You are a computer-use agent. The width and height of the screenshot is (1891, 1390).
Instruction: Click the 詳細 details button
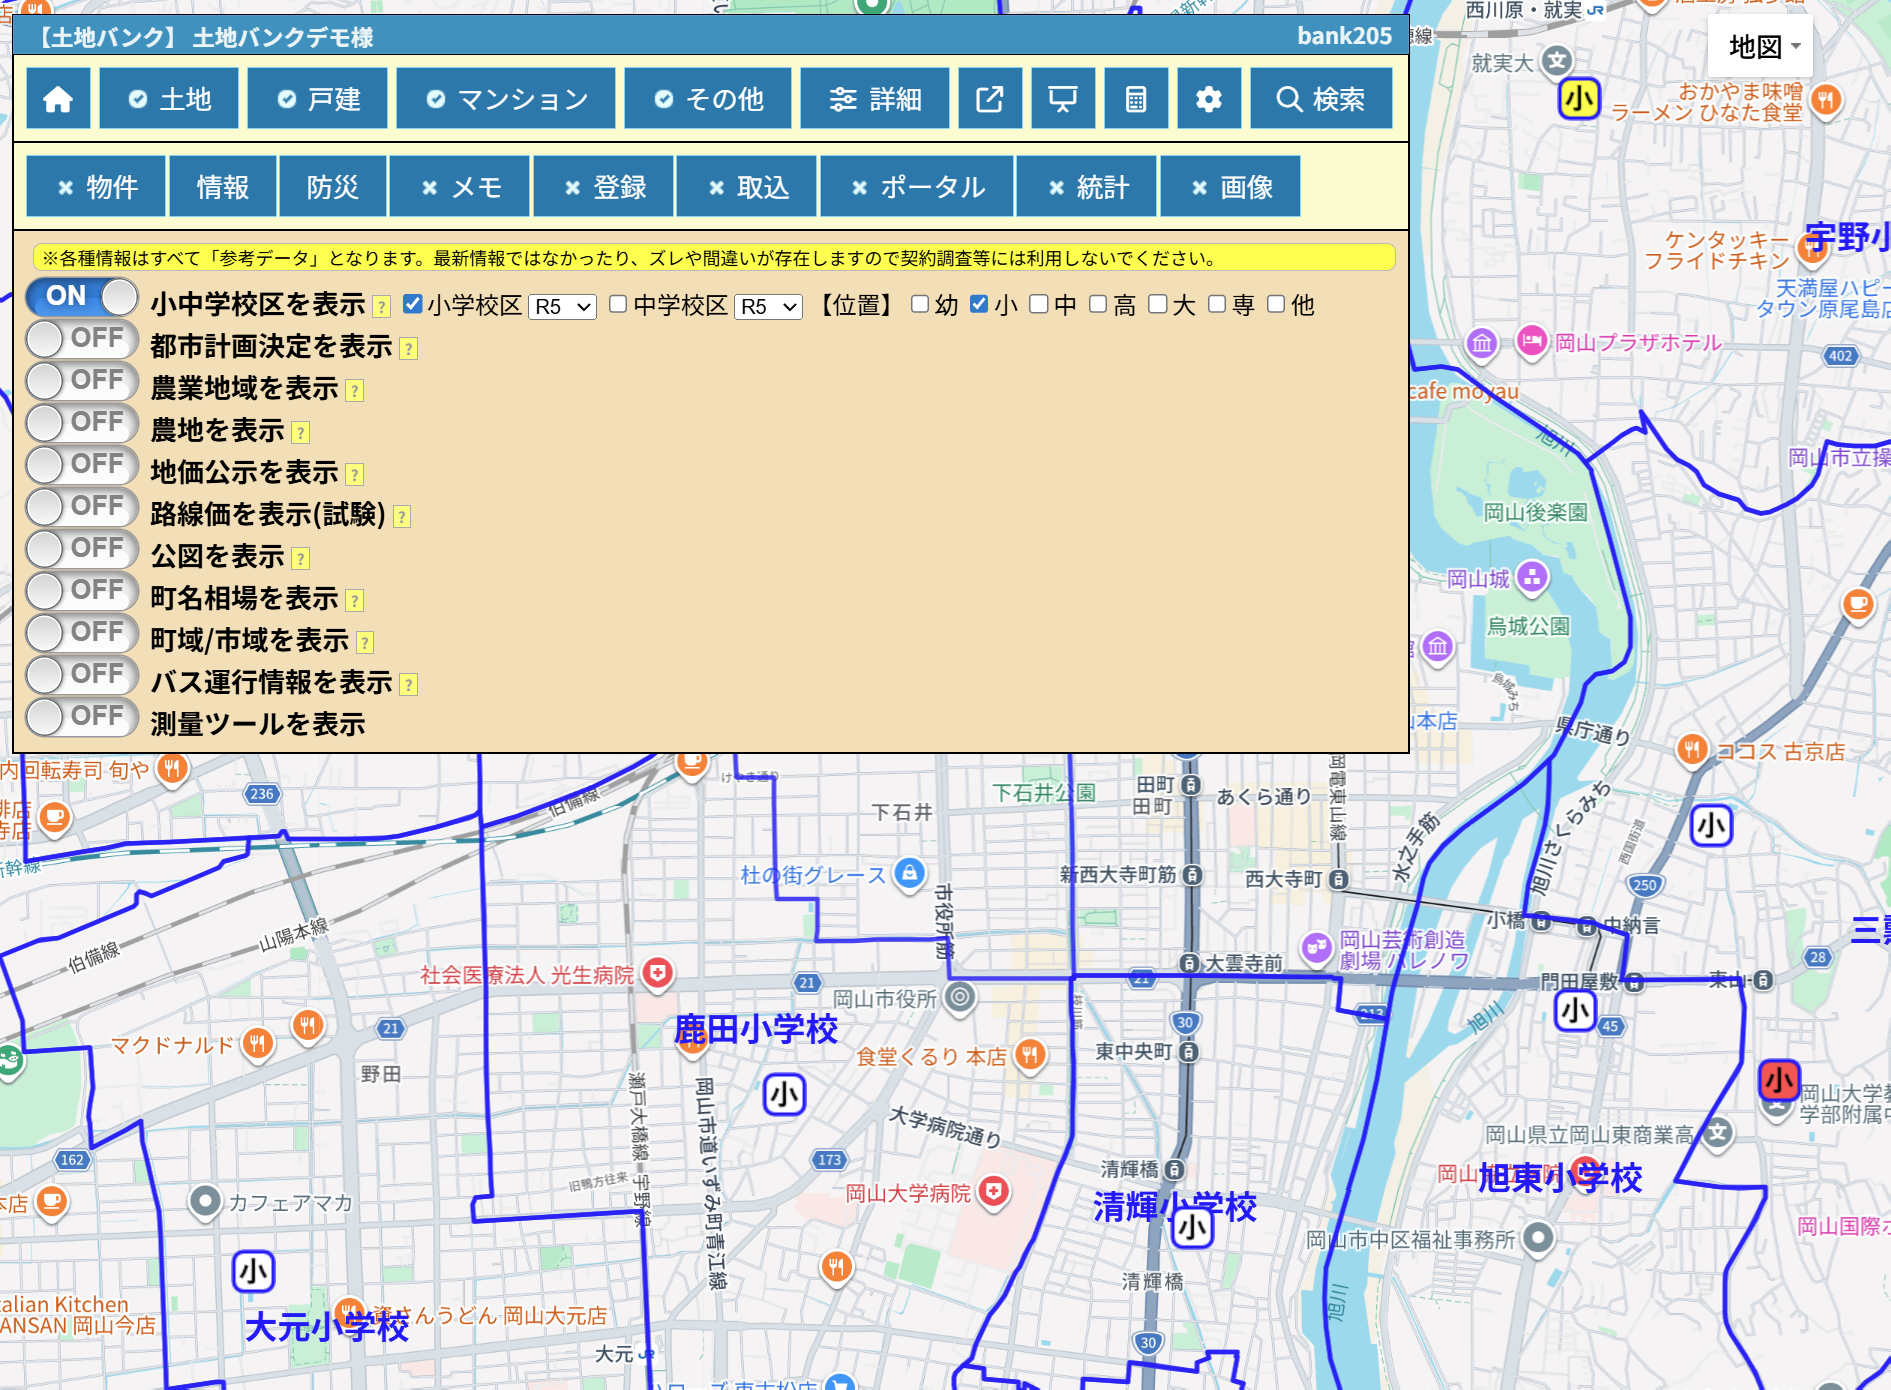875,99
